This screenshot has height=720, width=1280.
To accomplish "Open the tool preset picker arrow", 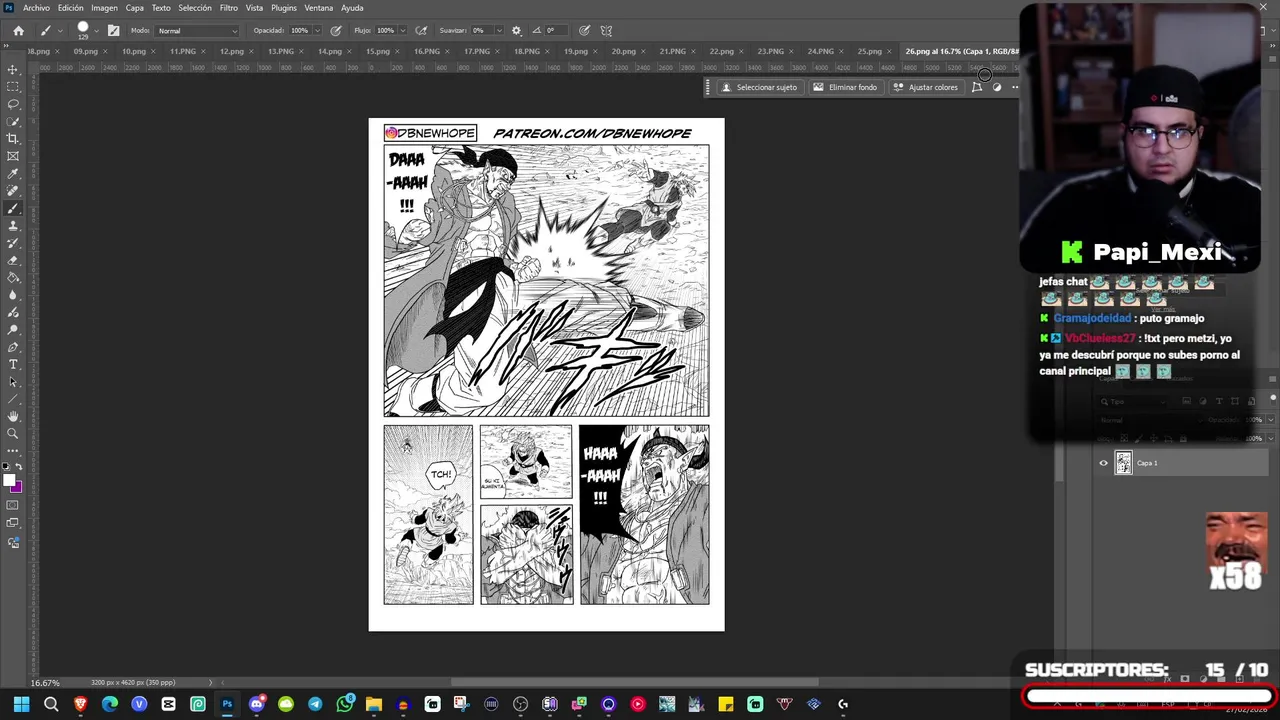I will coord(60,31).
